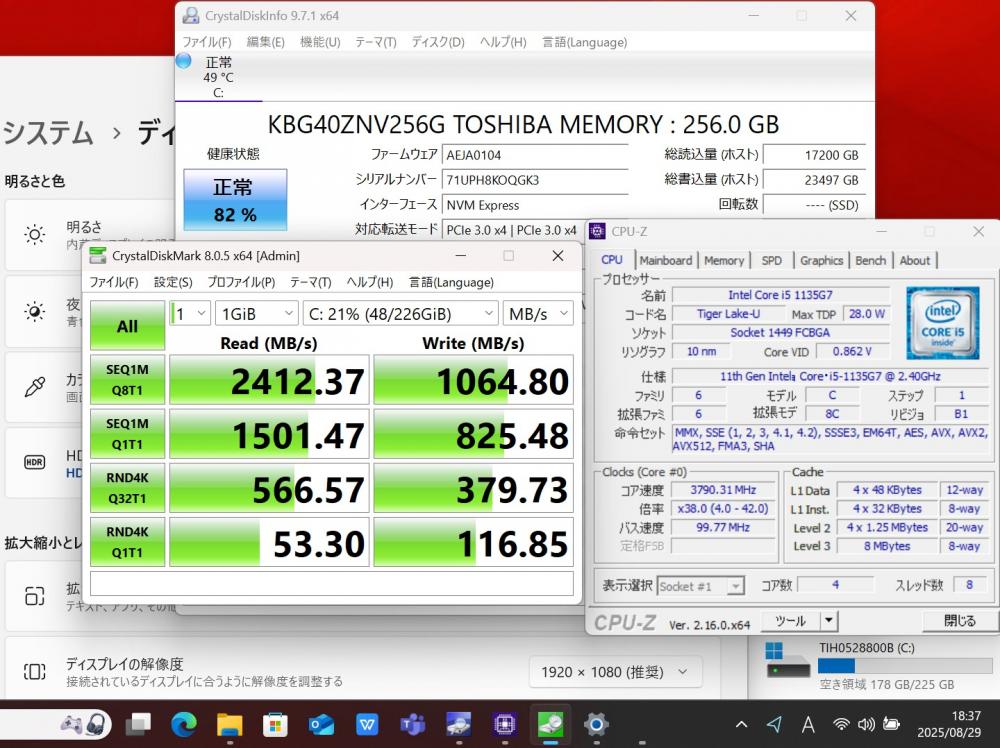Open ディスク(D) menu in CrystalDiskInfo
The height and width of the screenshot is (748, 1000).
(x=438, y=42)
